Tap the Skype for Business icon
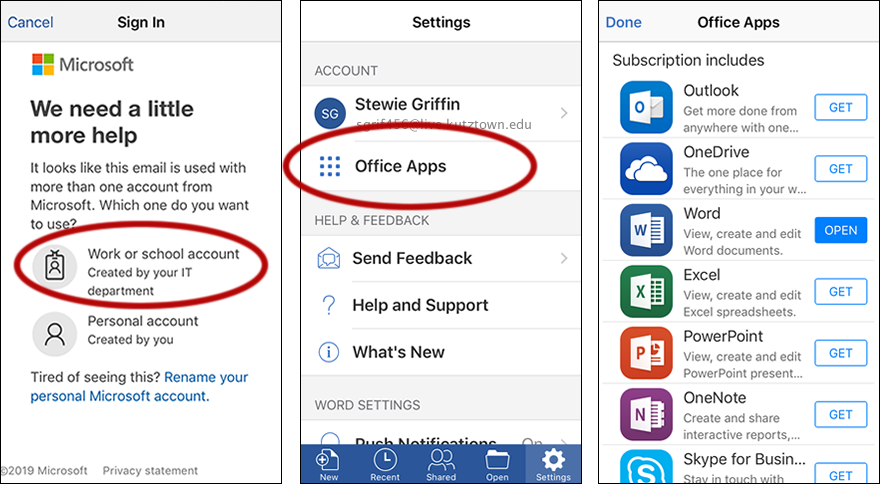This screenshot has width=880, height=484. coord(646,468)
